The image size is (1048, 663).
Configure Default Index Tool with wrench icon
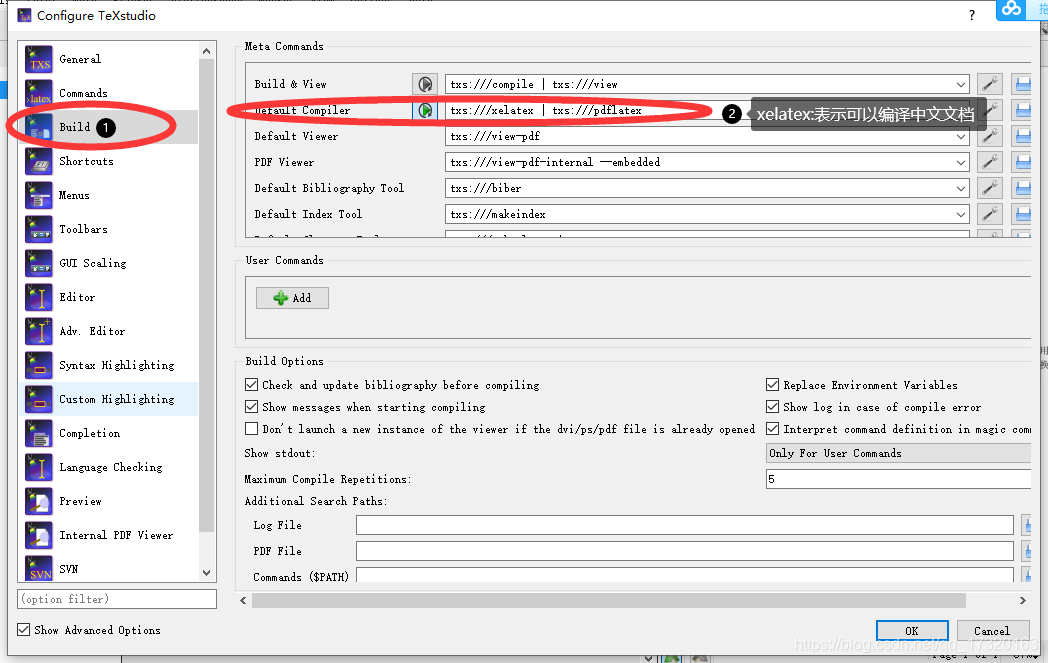tap(989, 215)
